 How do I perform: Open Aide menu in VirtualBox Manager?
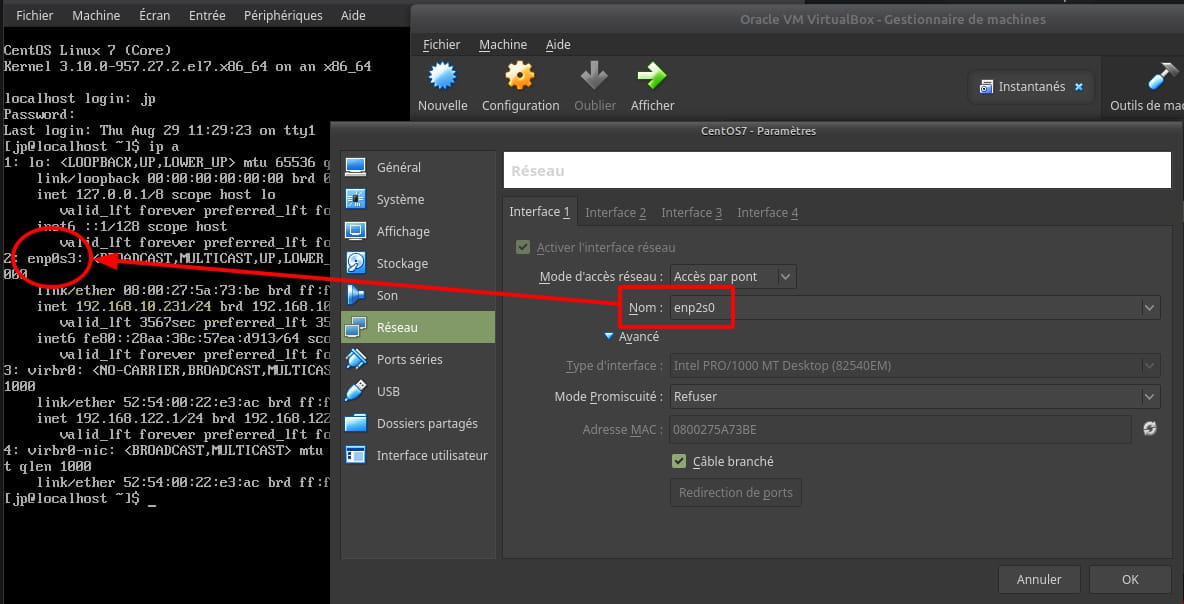click(x=558, y=45)
